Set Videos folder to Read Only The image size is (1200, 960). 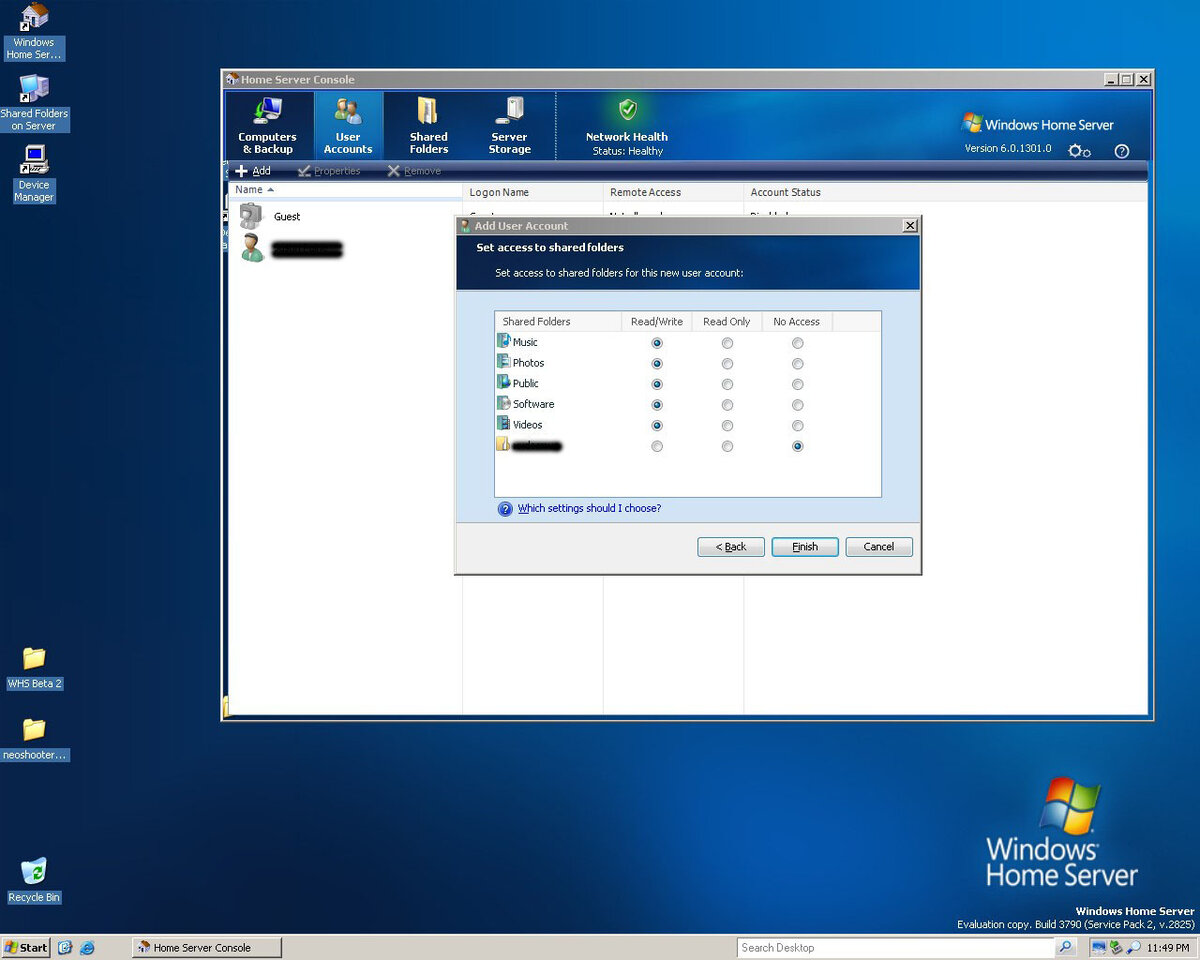pyautogui.click(x=727, y=426)
